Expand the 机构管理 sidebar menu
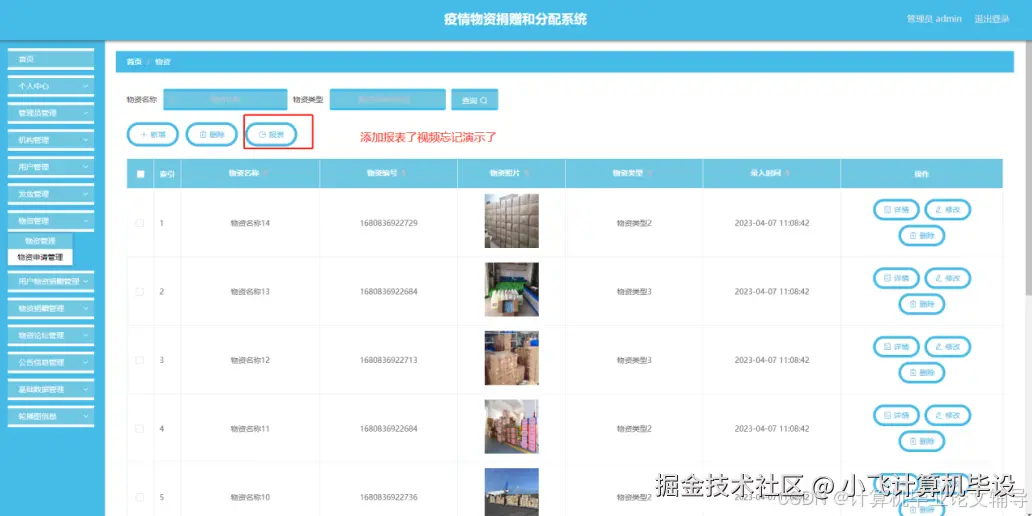Screen dimensions: 1032x516 51,140
